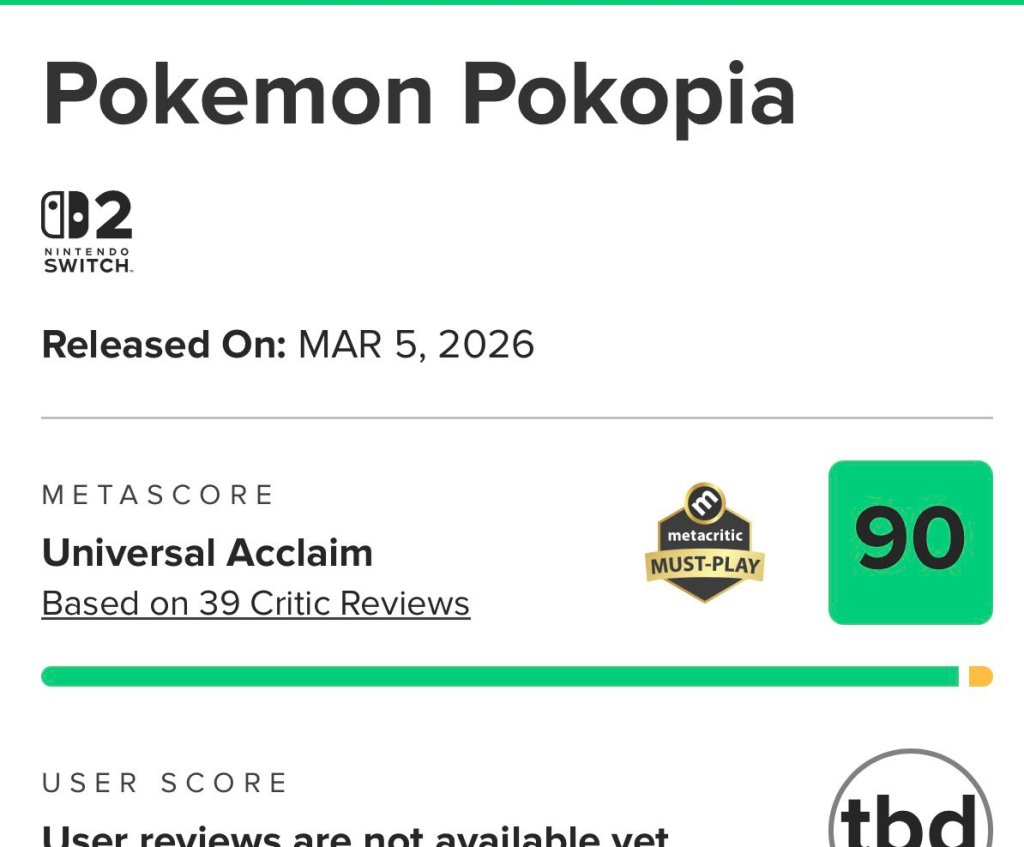Select the USER SCORE section heading

click(165, 783)
